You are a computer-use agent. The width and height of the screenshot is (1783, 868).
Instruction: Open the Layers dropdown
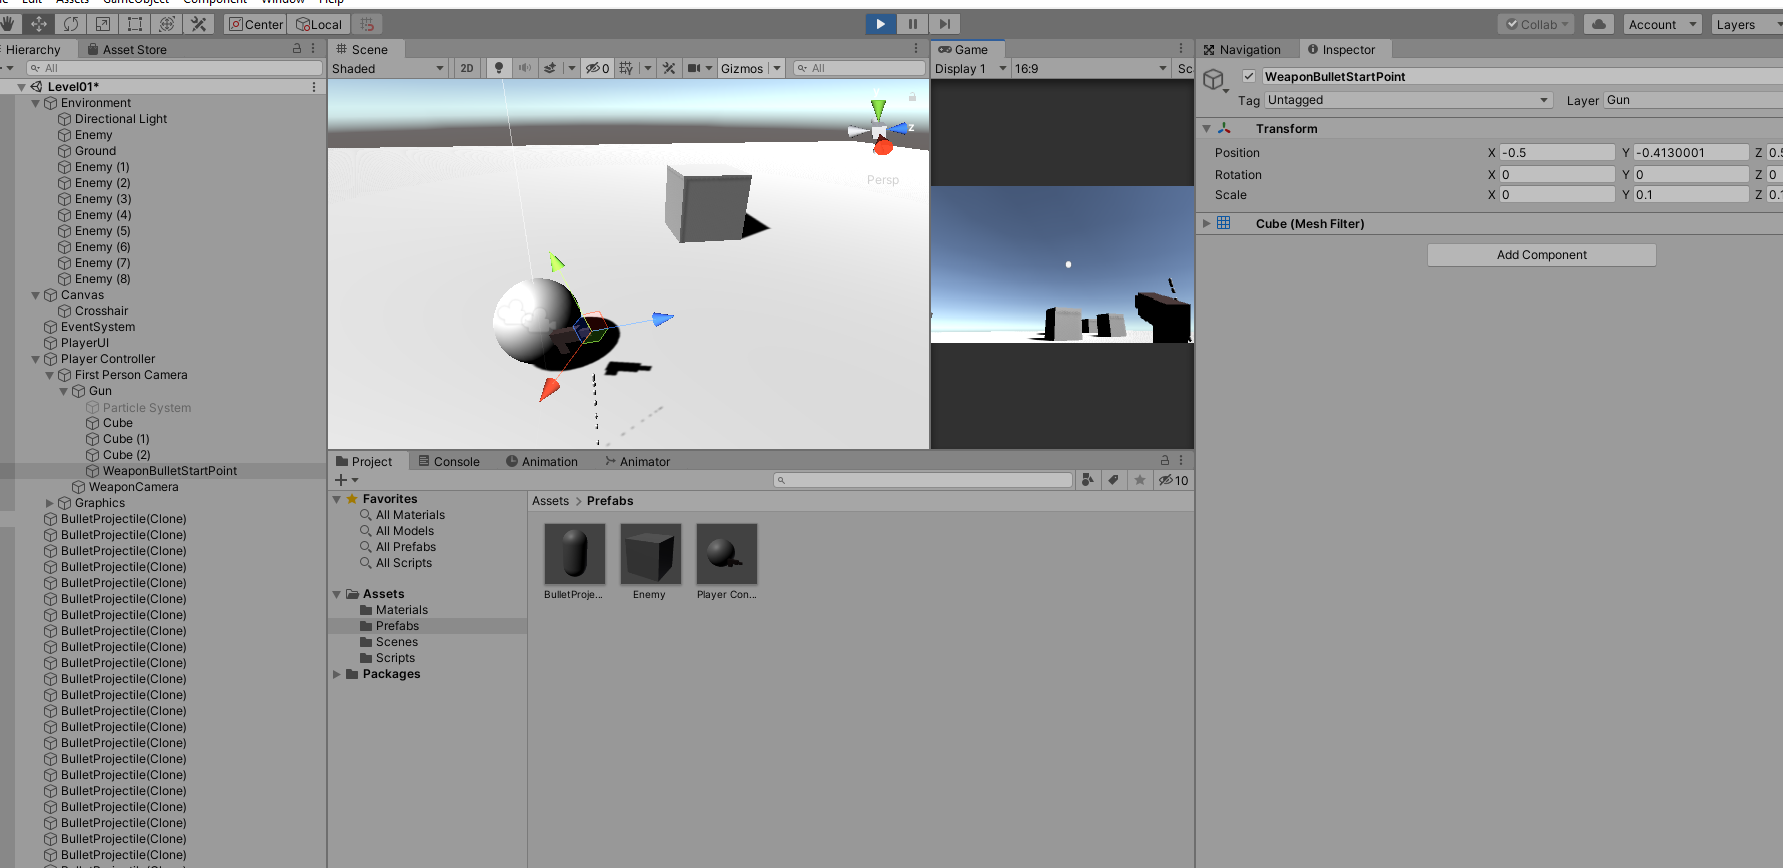click(x=1746, y=24)
